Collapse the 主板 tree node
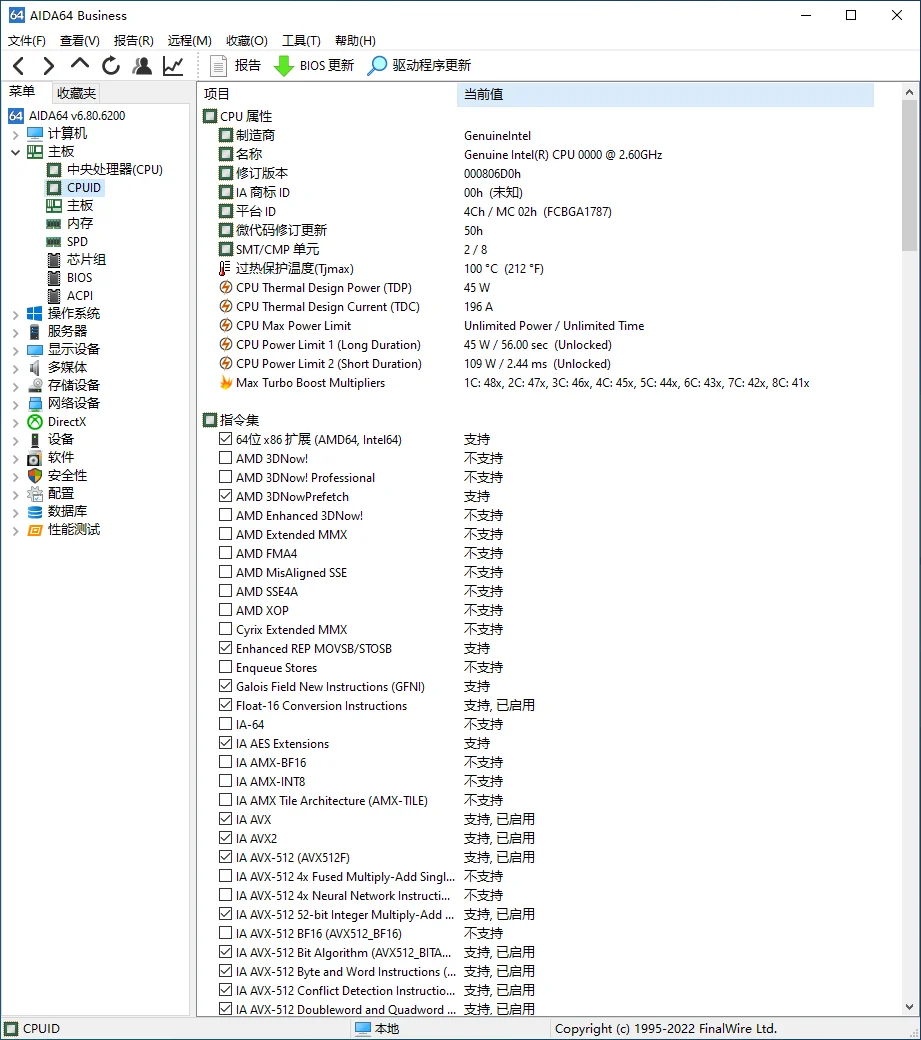921x1040 pixels. pyautogui.click(x=15, y=152)
